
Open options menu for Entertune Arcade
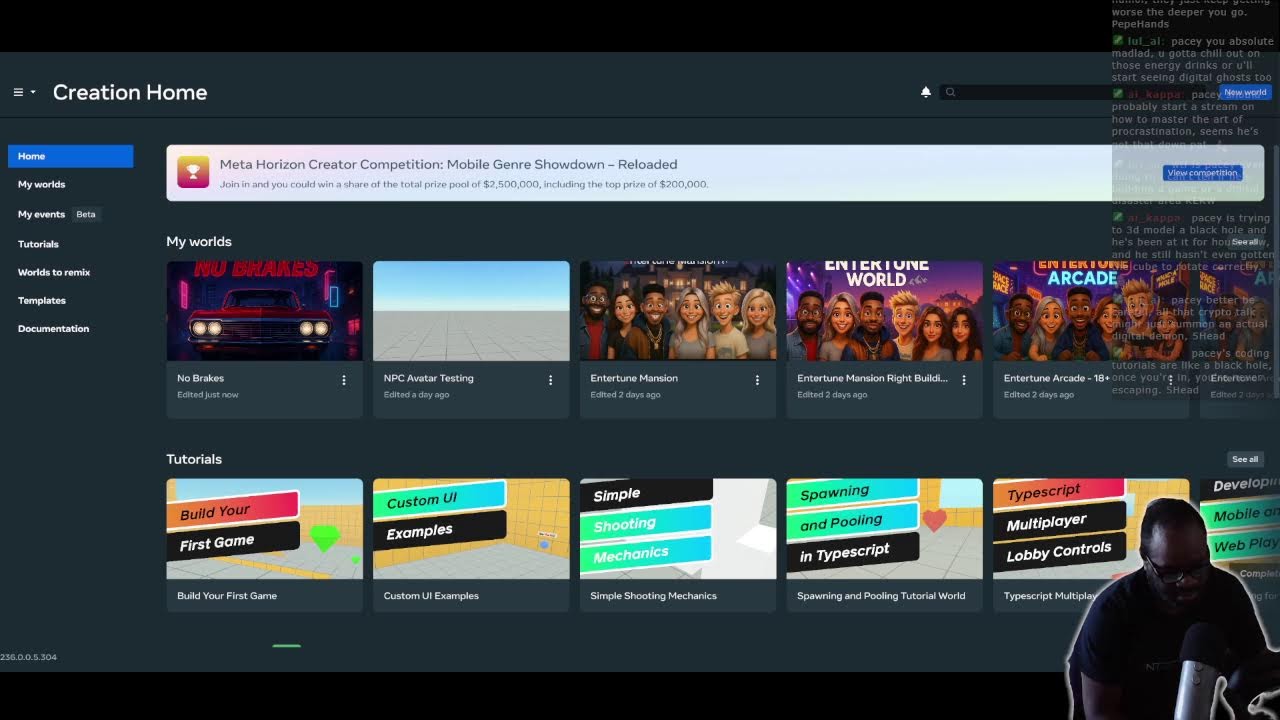1170,380
